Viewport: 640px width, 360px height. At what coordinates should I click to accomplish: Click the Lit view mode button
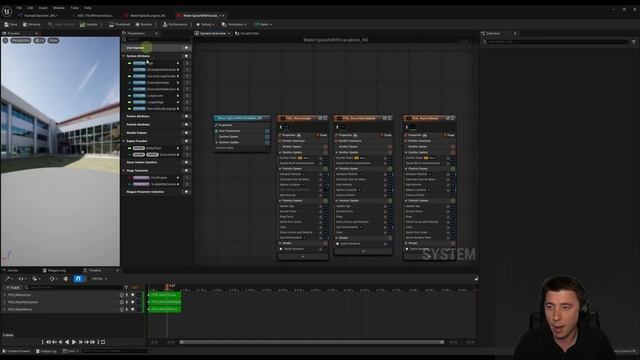point(40,40)
